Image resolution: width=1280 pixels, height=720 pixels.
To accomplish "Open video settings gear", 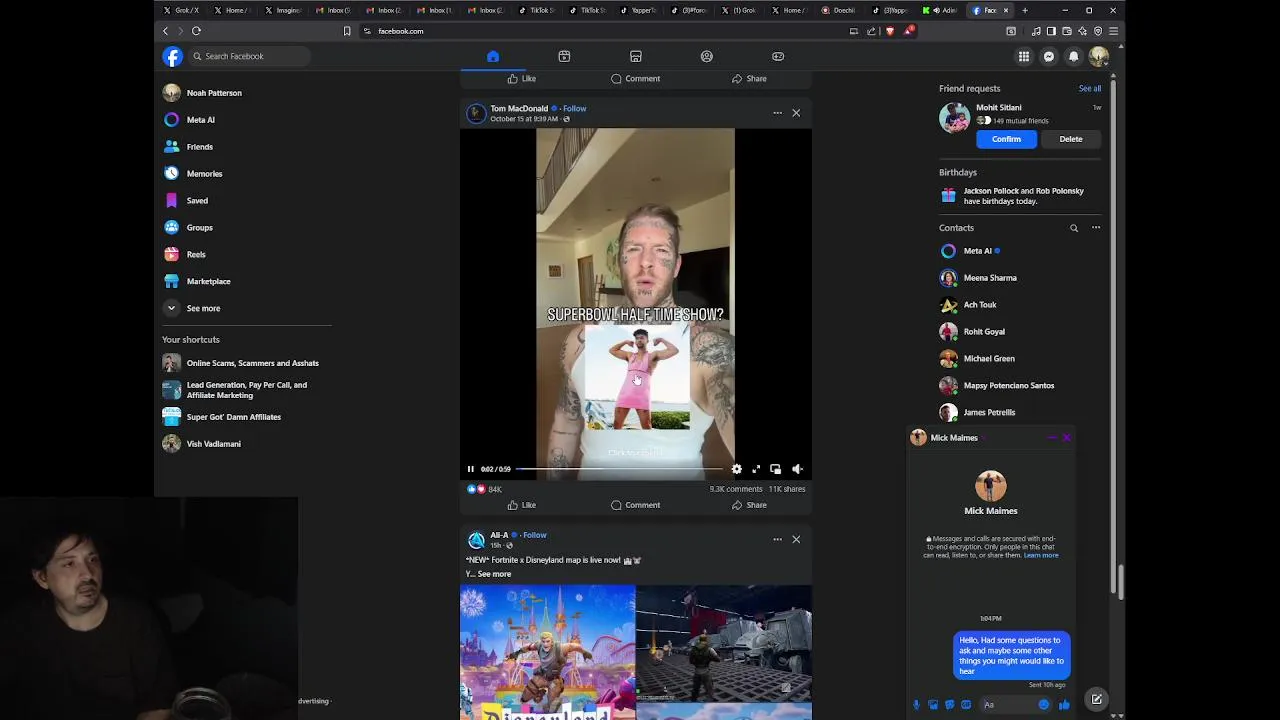I will click(737, 469).
